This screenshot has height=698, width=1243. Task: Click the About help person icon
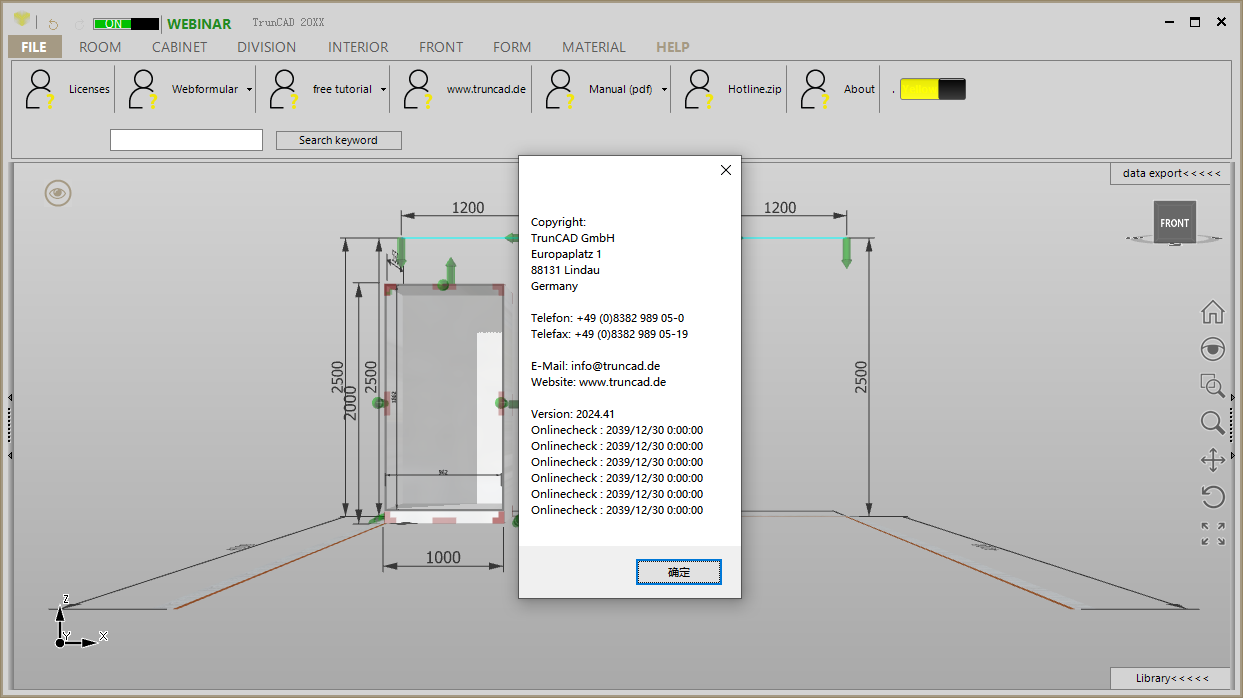tap(816, 89)
